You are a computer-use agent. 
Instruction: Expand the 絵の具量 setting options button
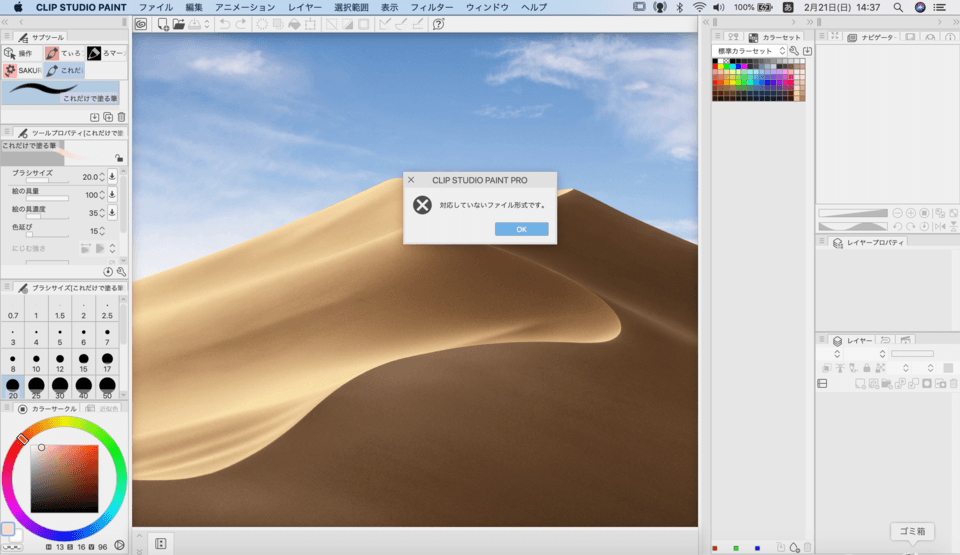pyautogui.click(x=112, y=195)
